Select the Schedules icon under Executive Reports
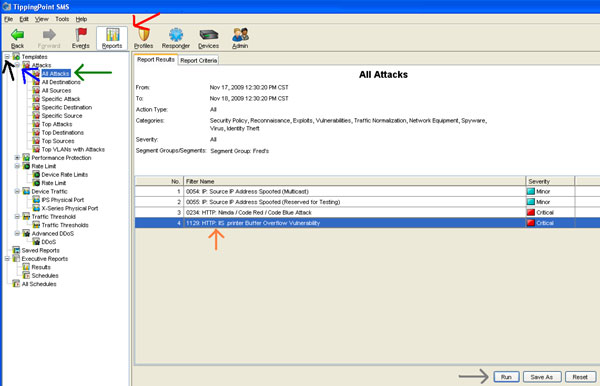 pyautogui.click(x=26, y=275)
